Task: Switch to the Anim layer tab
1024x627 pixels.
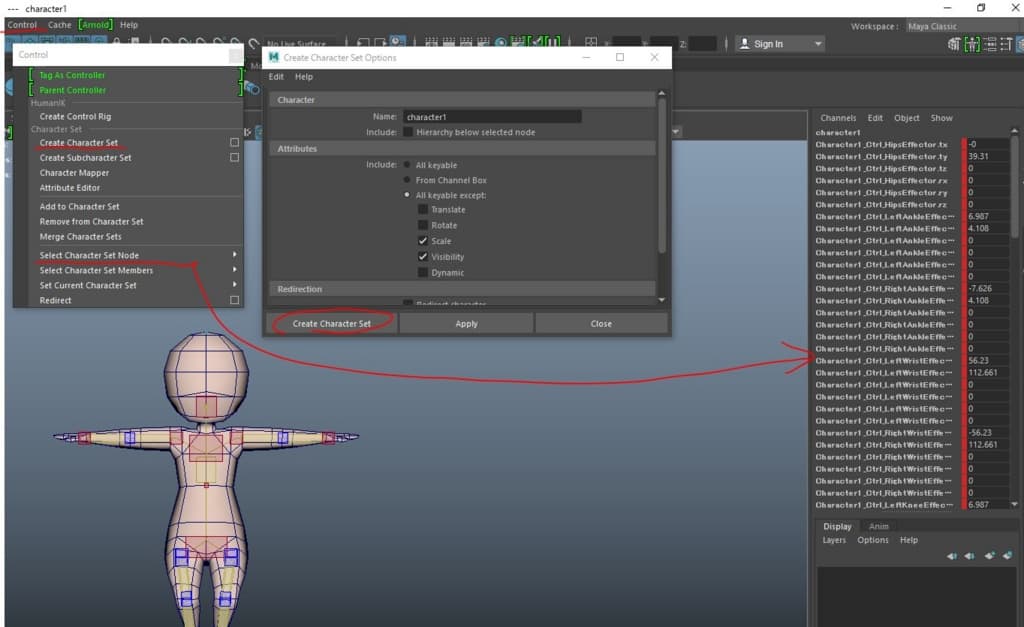Action: coord(878,526)
